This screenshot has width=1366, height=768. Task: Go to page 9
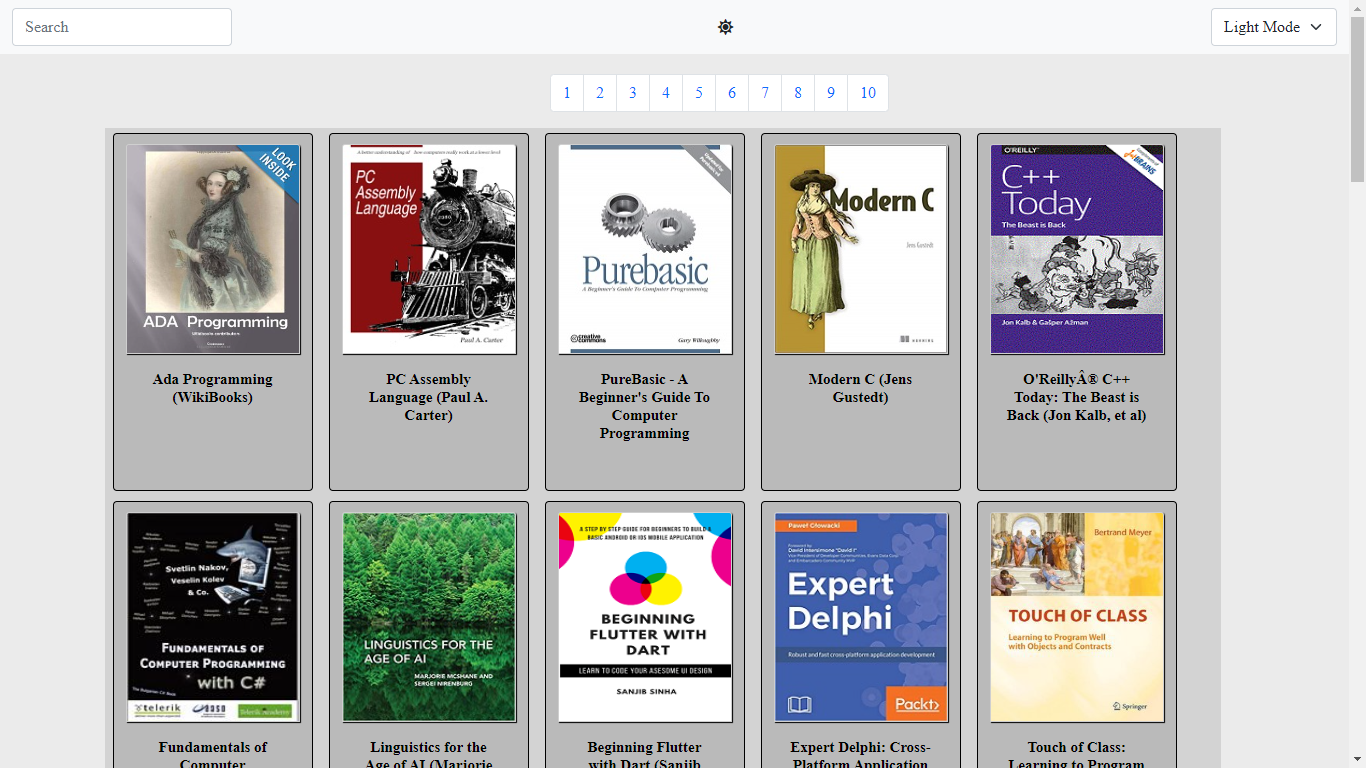[831, 93]
